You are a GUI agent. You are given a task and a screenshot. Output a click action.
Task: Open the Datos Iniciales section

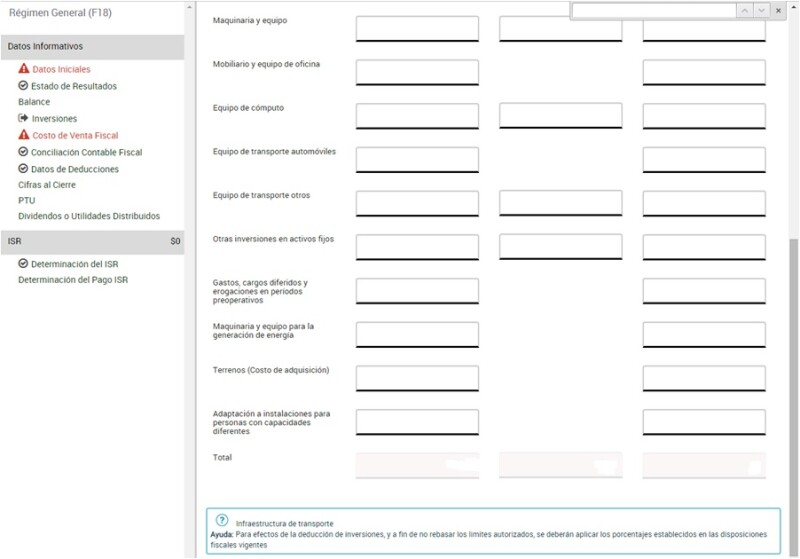(x=61, y=69)
